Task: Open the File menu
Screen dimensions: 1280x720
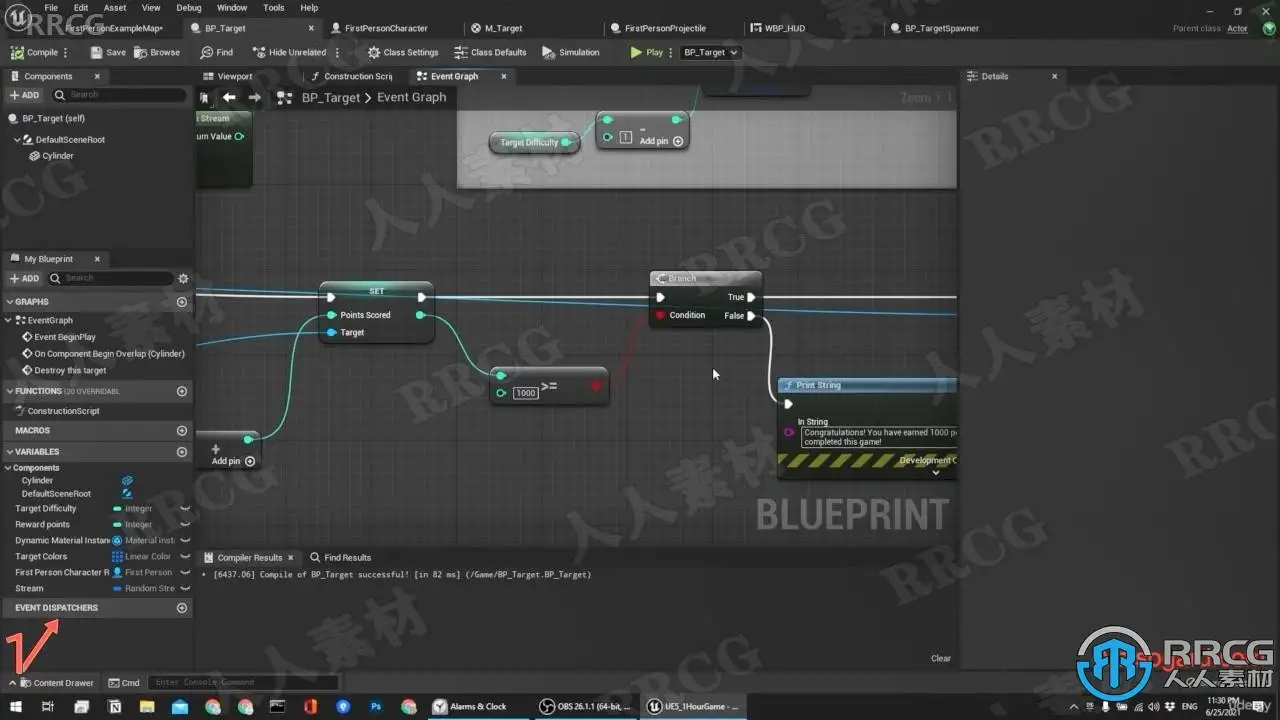Action: (x=51, y=8)
